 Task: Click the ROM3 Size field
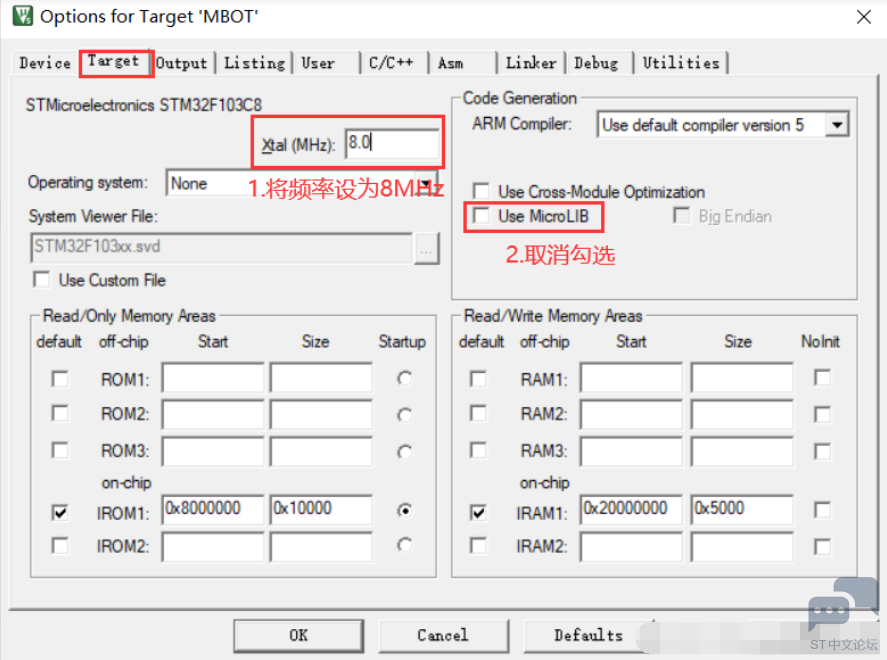(321, 451)
